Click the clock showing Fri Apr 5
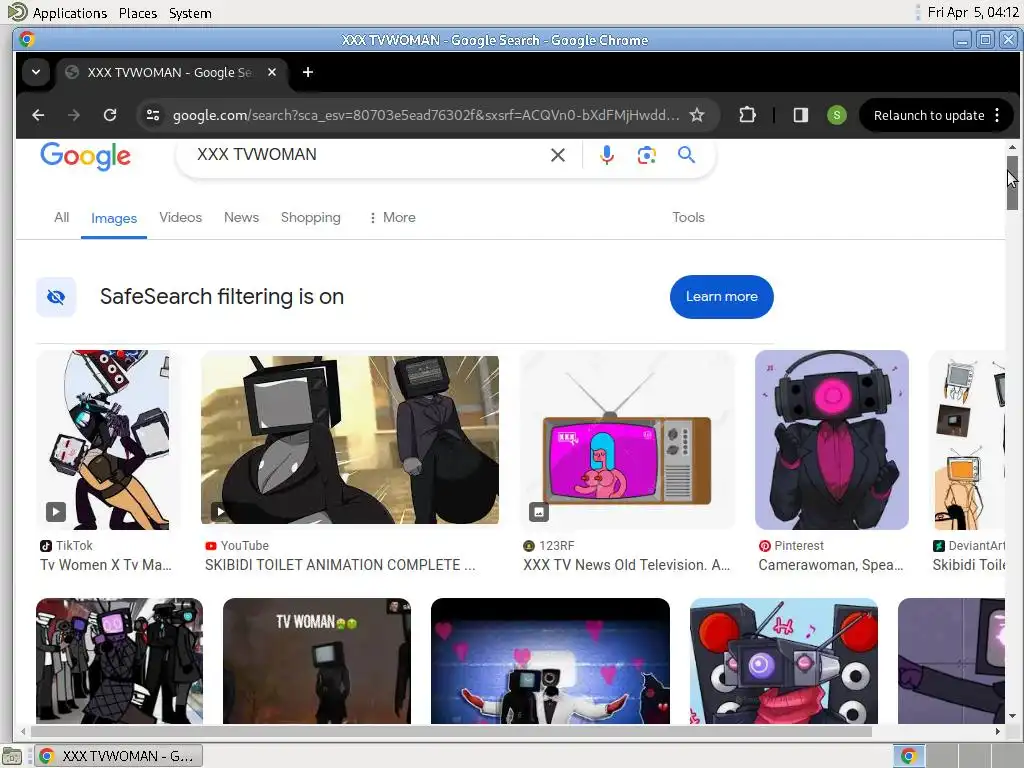Screen dimensions: 1024x768 point(972,12)
